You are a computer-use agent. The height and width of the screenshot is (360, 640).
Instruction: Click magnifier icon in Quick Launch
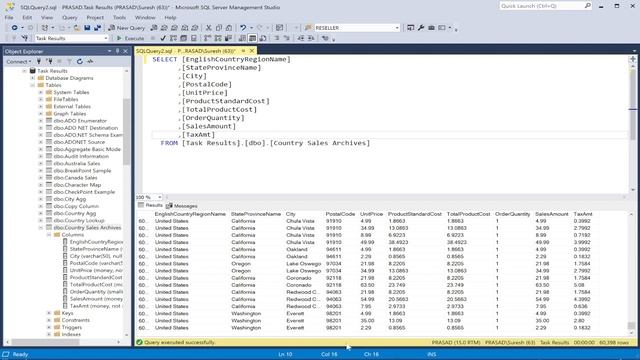pyautogui.click(x=587, y=6)
